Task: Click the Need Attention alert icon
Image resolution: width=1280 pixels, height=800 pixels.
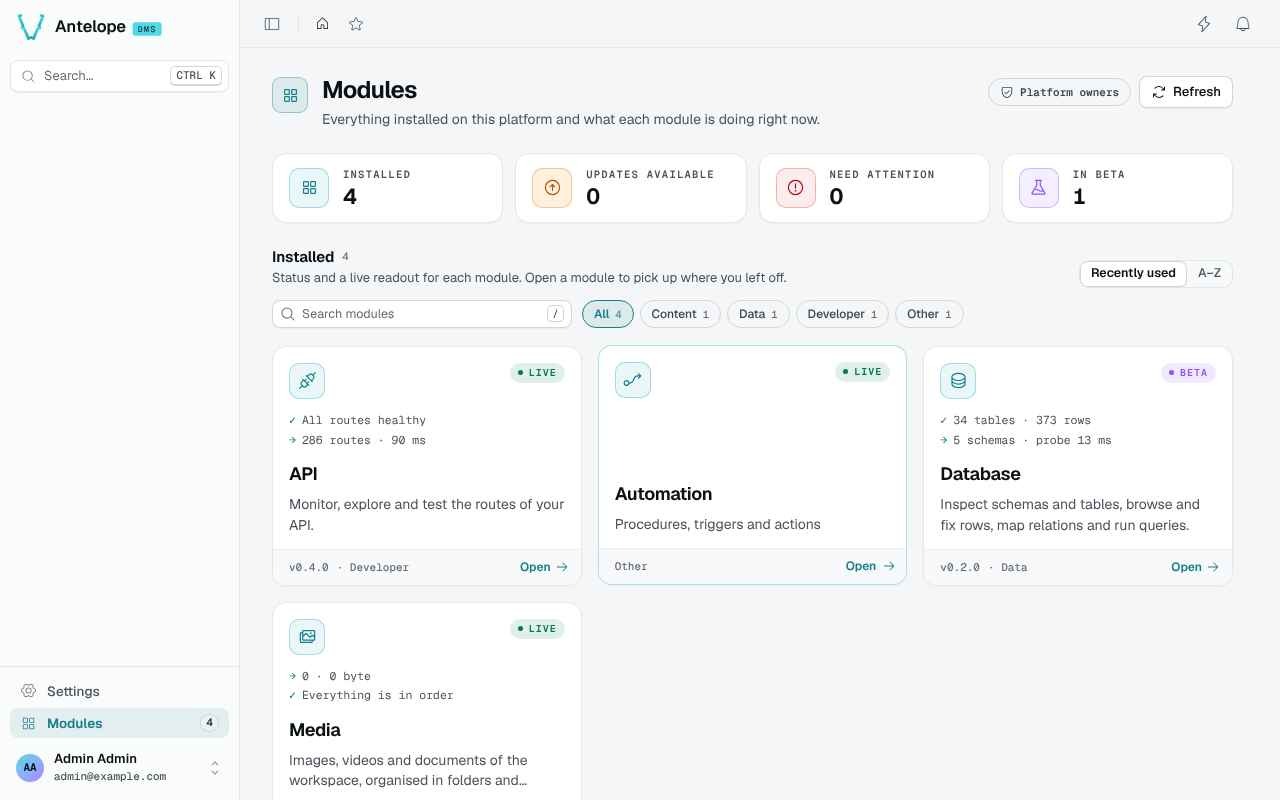Action: click(796, 188)
